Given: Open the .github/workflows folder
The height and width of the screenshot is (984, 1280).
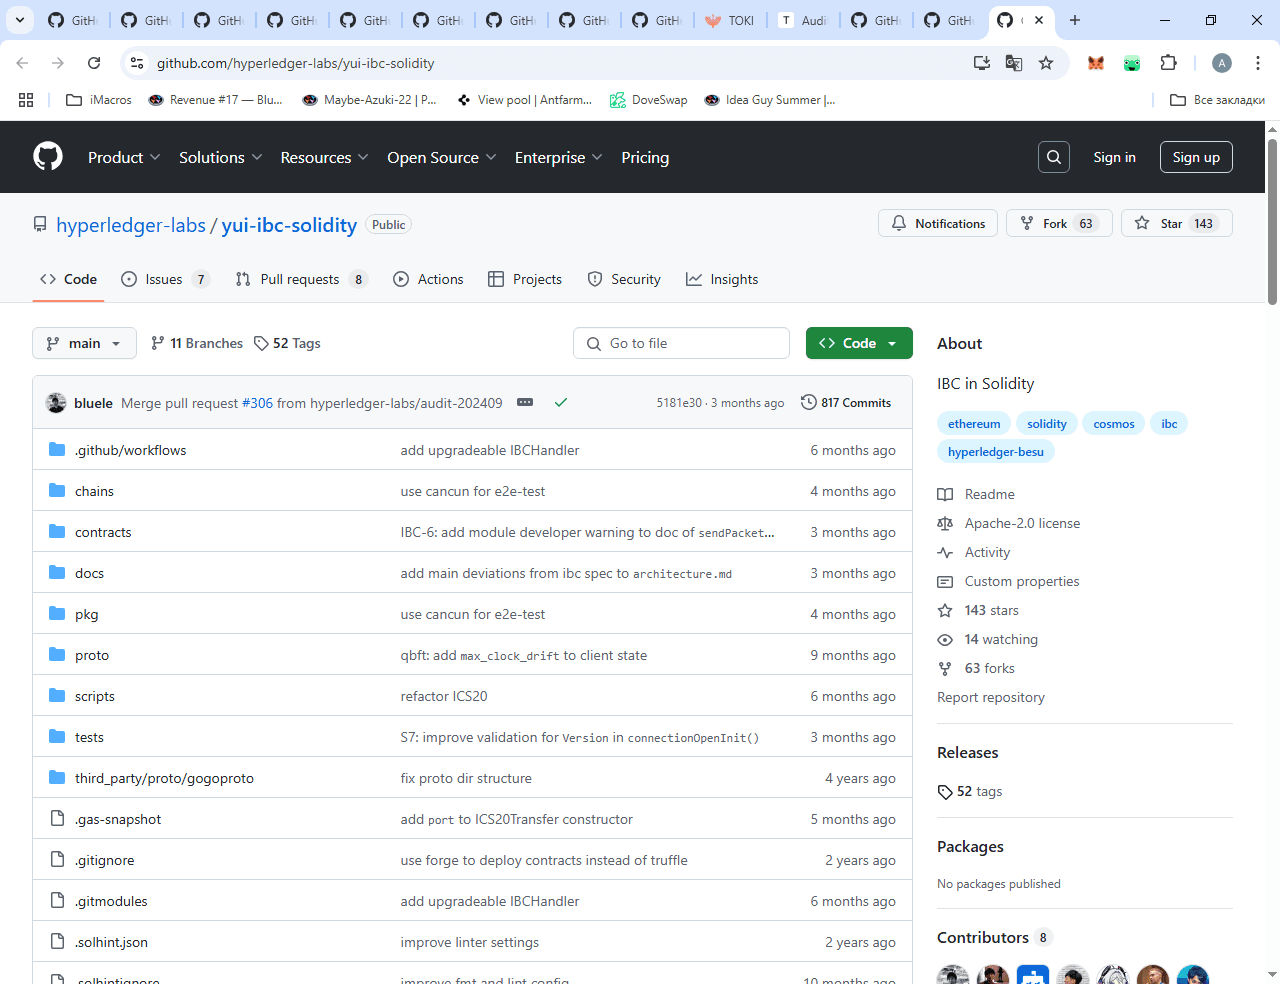Looking at the screenshot, I should click(130, 450).
